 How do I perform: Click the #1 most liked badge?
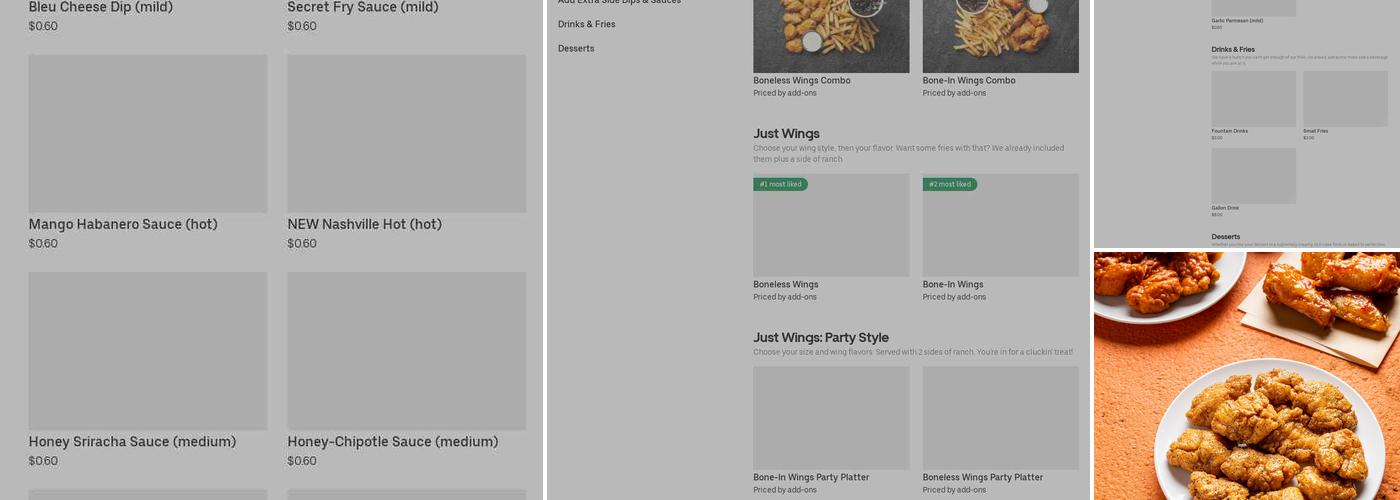pos(780,184)
